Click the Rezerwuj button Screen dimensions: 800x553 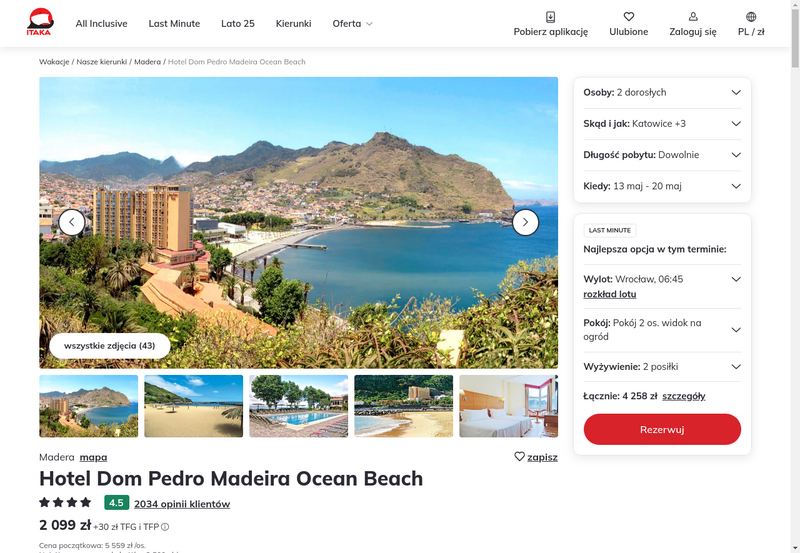[662, 429]
